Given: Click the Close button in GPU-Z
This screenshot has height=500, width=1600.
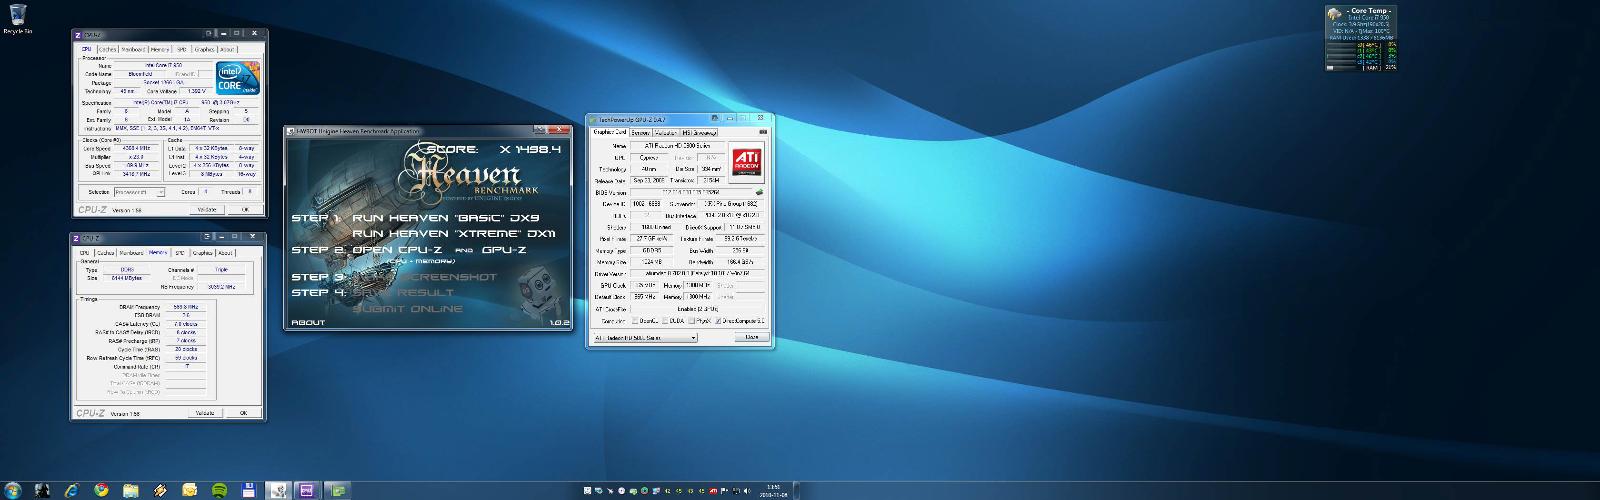Looking at the screenshot, I should [752, 338].
